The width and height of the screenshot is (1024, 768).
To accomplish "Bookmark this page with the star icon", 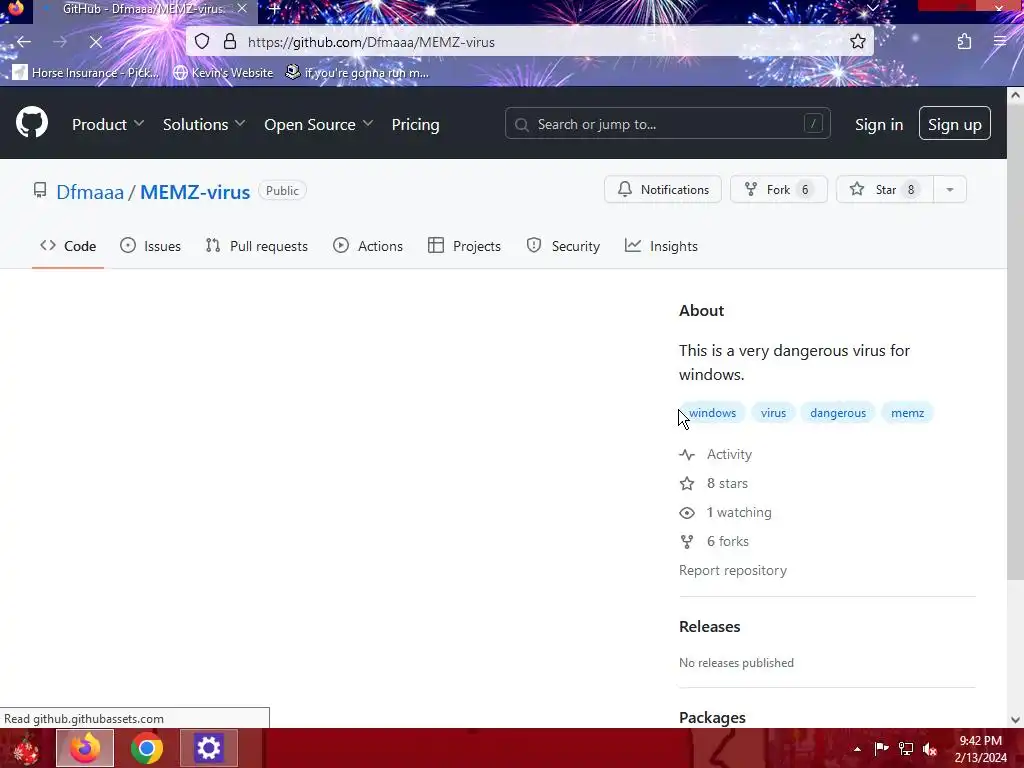I will point(857,42).
